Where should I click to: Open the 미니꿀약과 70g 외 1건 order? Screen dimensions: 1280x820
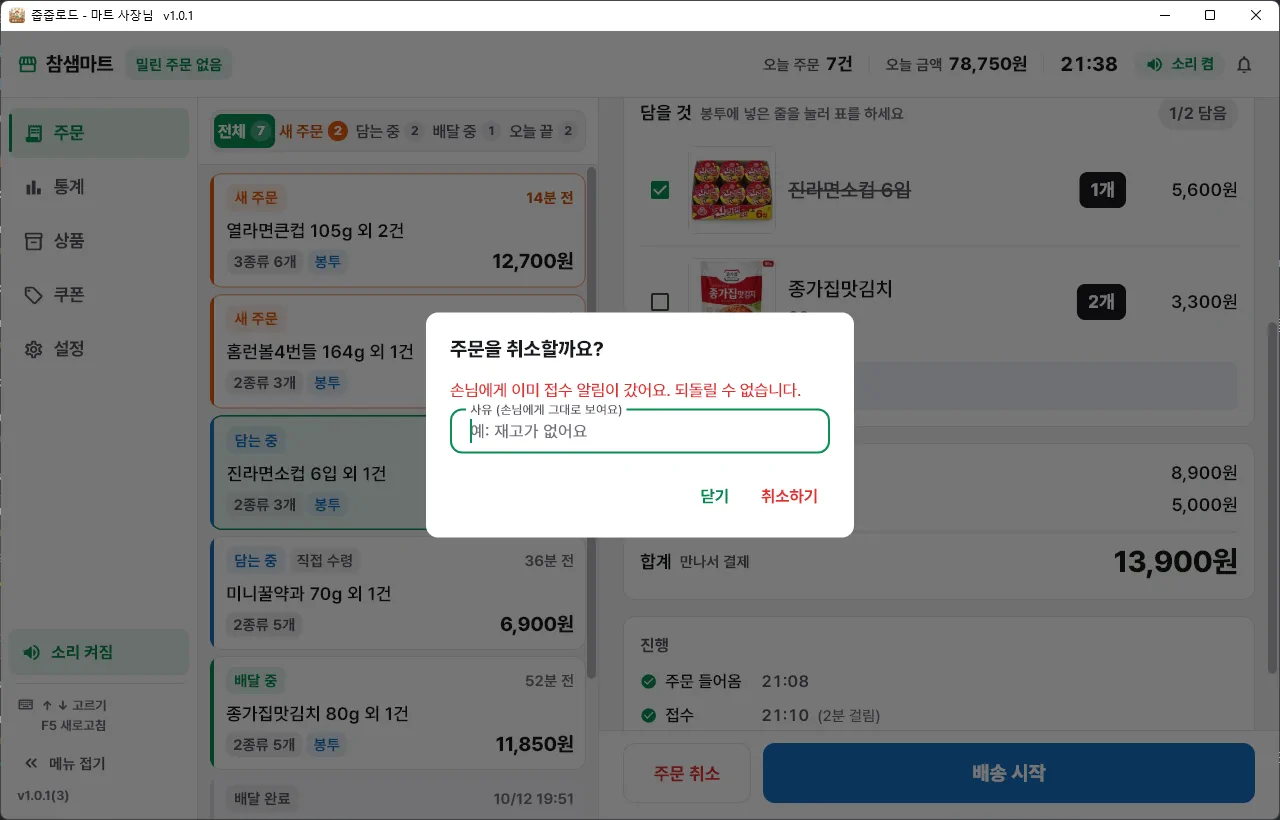click(398, 593)
